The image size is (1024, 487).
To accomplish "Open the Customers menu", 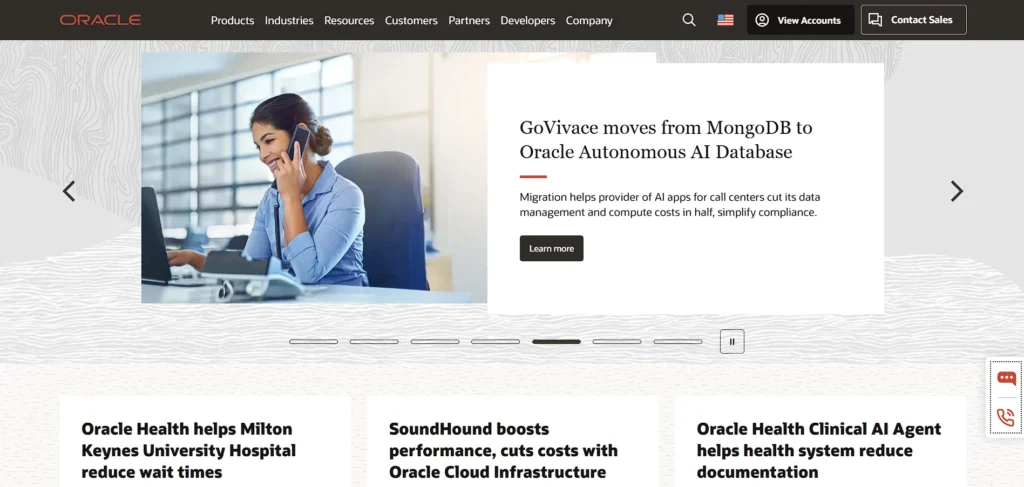I will 411,20.
